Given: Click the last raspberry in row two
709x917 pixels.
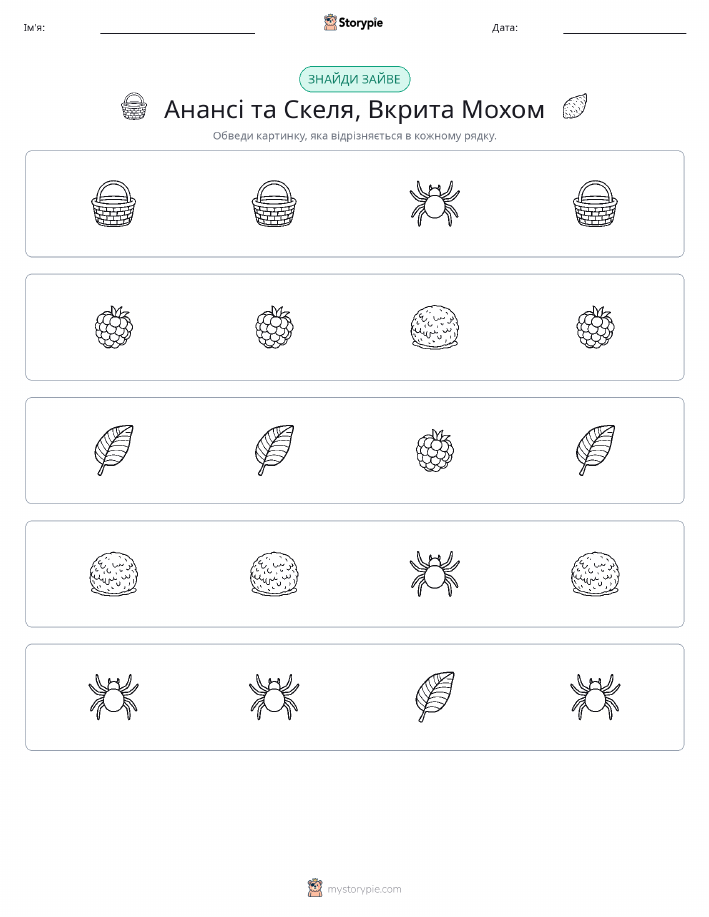Looking at the screenshot, I should (595, 327).
